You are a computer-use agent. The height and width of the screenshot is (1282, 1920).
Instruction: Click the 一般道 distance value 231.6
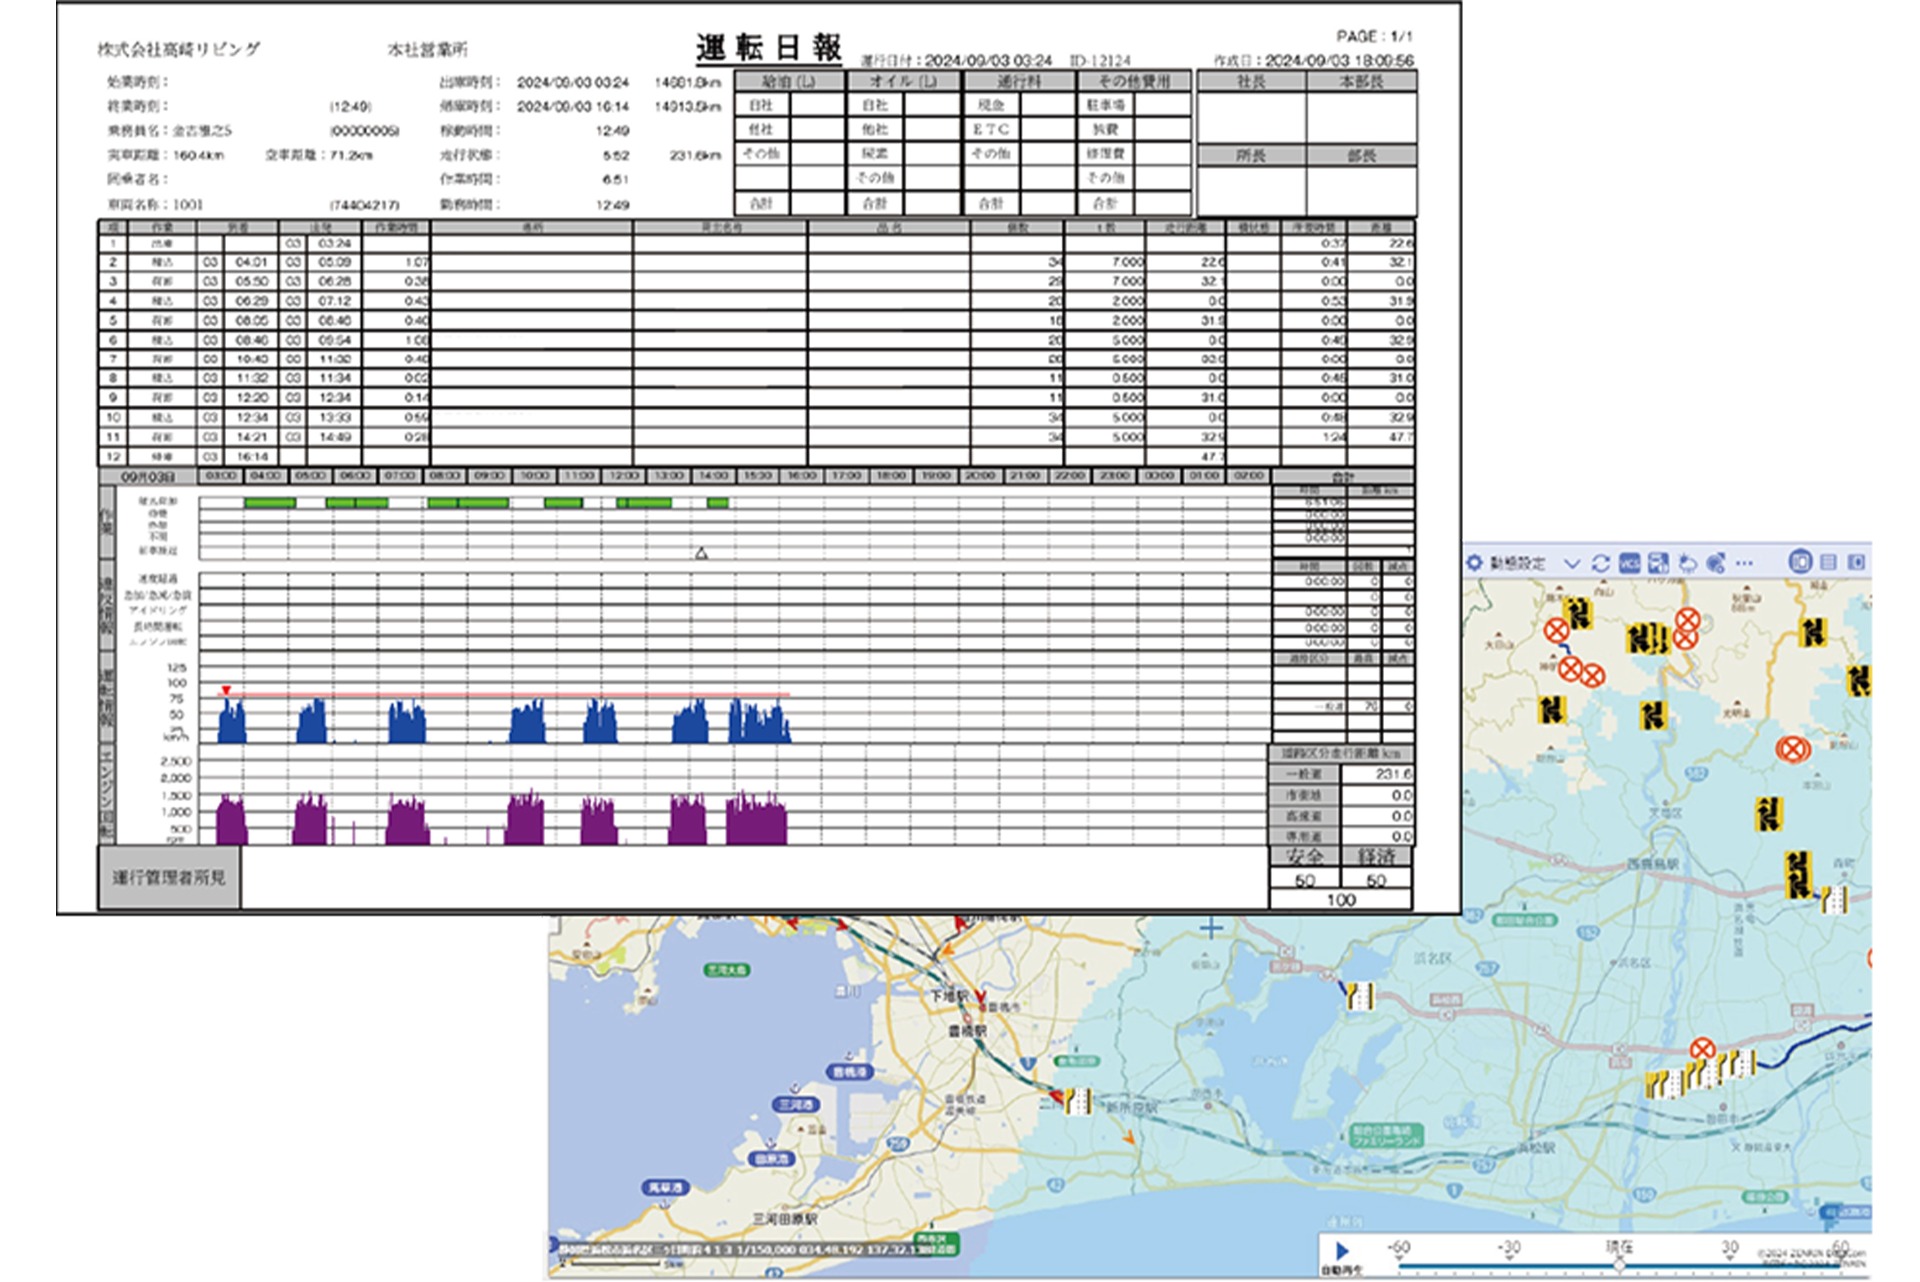pos(1393,774)
